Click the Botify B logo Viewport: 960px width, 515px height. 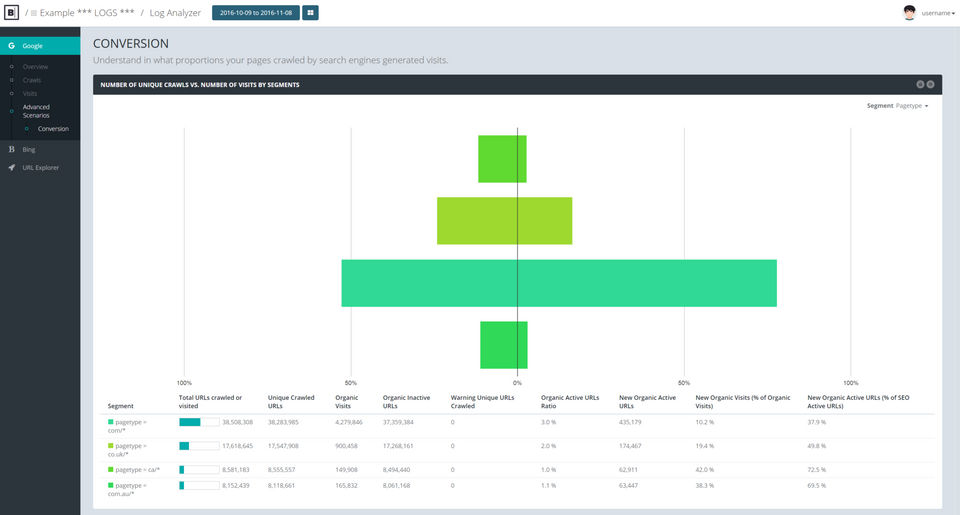pos(11,12)
